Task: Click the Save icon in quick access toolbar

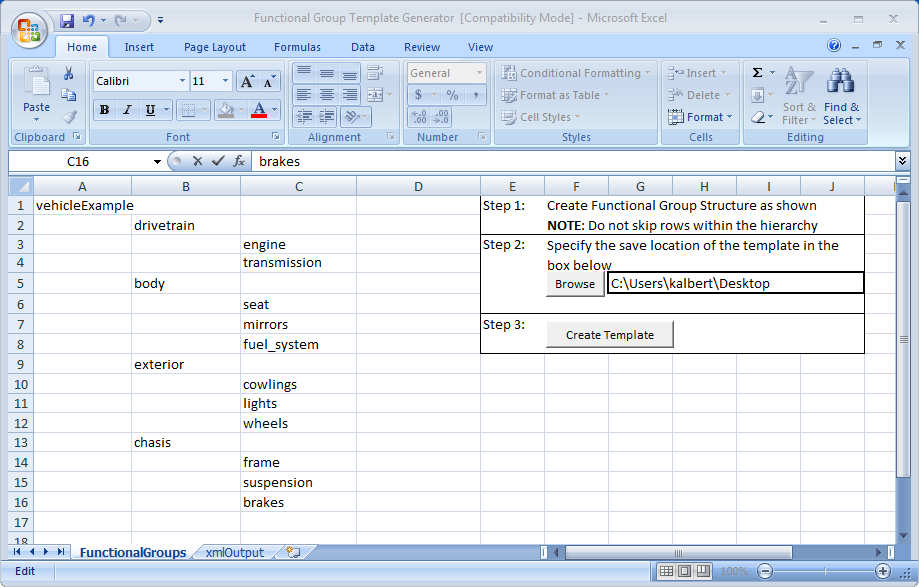Action: pyautogui.click(x=67, y=19)
